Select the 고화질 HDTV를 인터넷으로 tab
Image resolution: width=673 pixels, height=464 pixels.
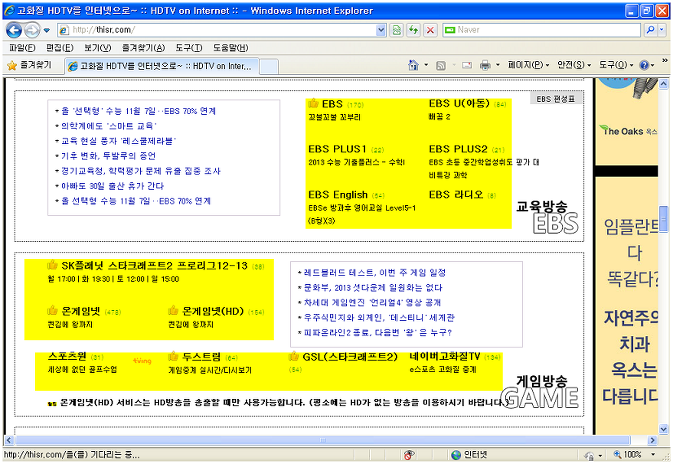tap(162, 66)
